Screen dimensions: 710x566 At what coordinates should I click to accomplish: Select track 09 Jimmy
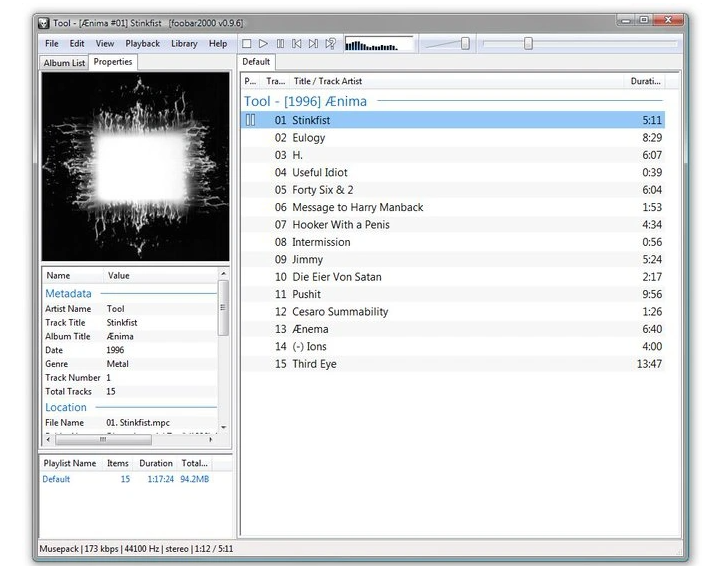coord(453,259)
